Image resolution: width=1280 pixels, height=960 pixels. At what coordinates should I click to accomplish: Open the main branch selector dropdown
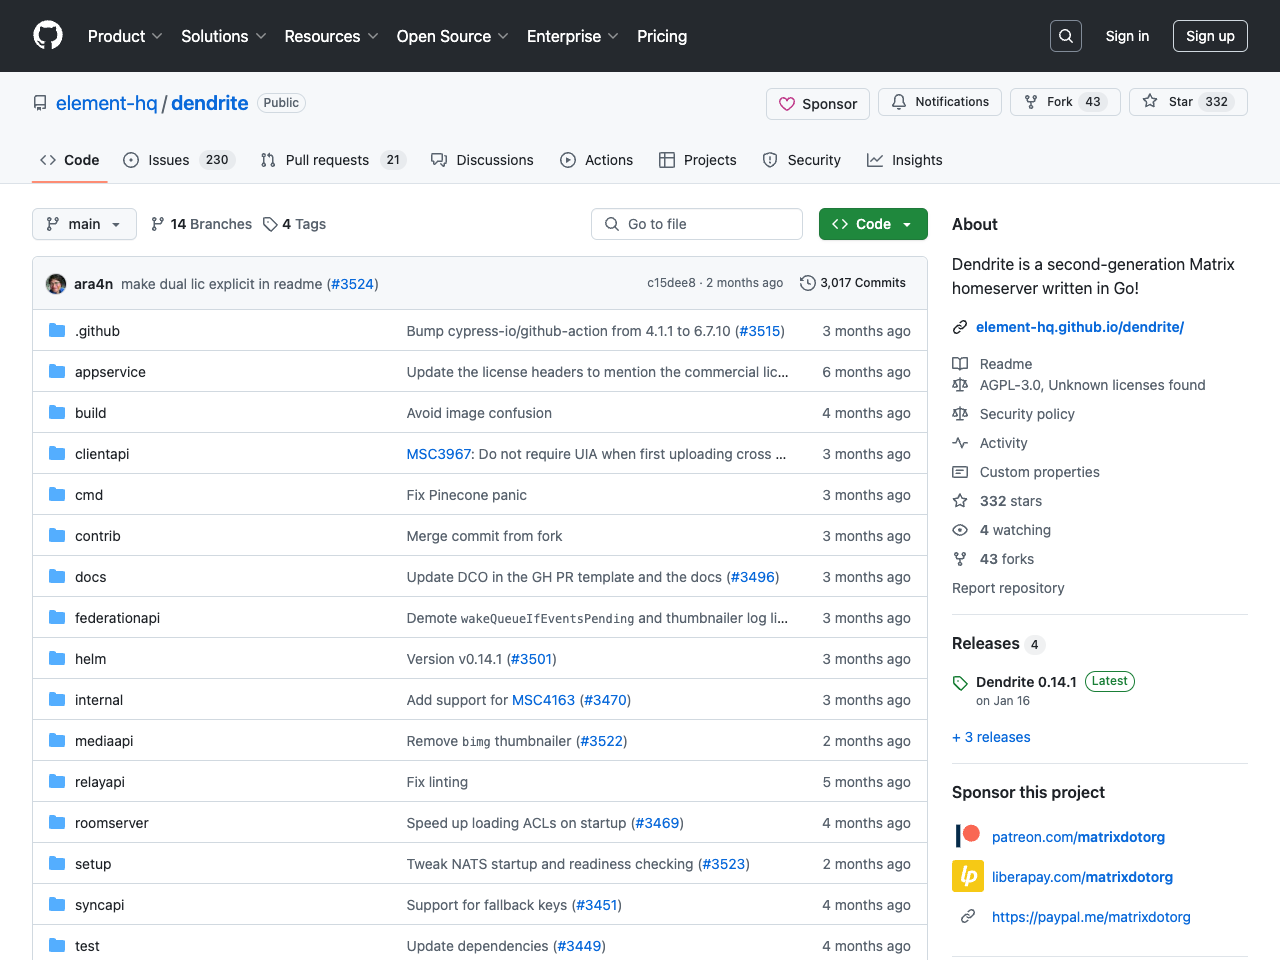click(84, 224)
